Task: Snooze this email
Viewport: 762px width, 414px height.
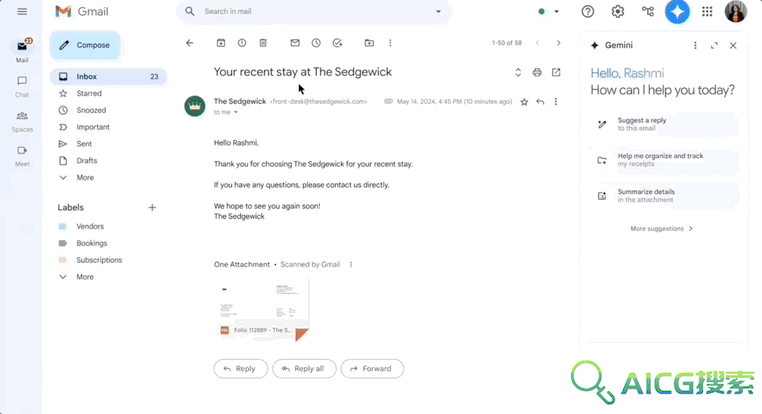Action: pos(316,43)
